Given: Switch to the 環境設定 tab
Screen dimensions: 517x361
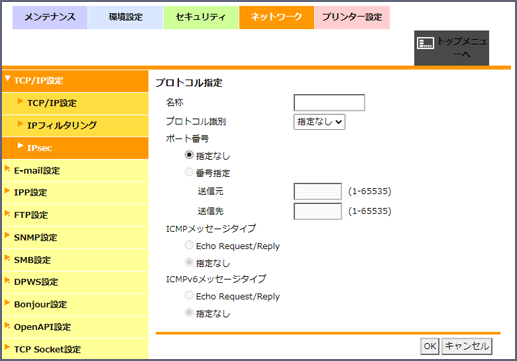Looking at the screenshot, I should click(126, 17).
